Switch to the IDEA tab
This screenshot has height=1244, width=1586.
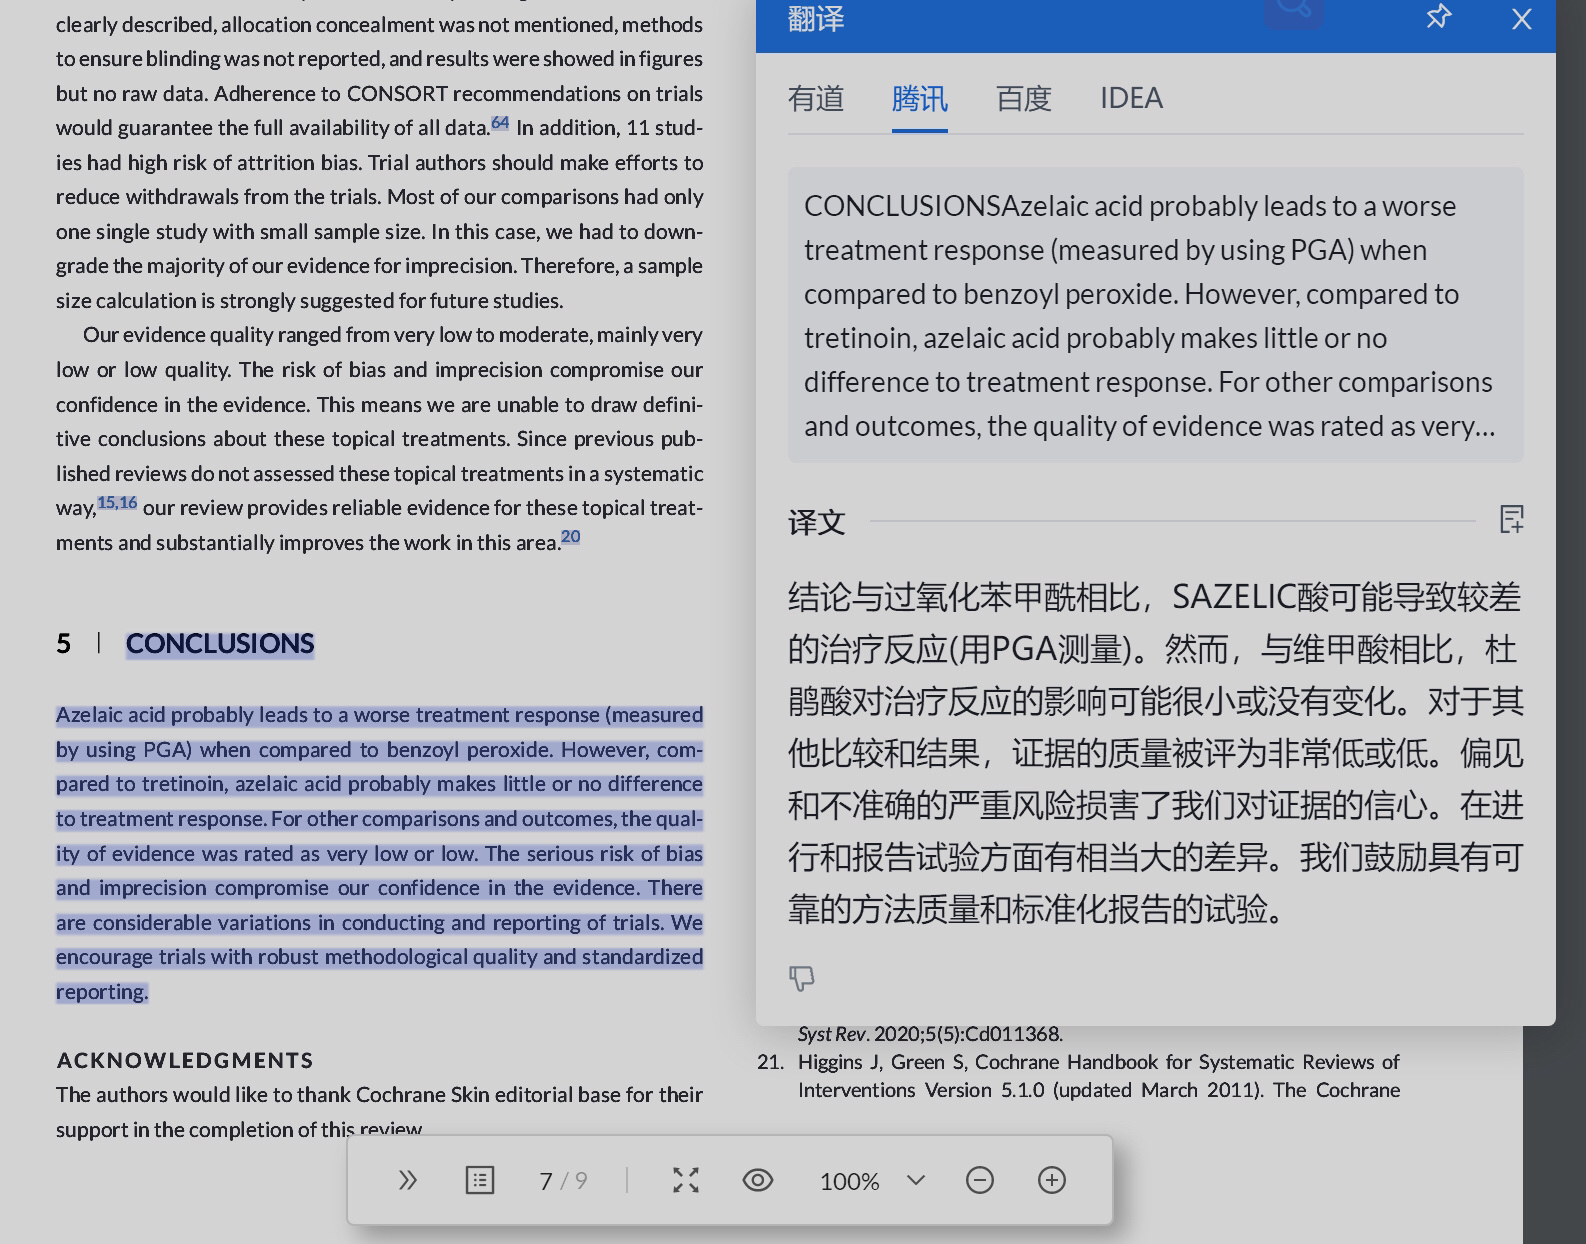click(1131, 98)
